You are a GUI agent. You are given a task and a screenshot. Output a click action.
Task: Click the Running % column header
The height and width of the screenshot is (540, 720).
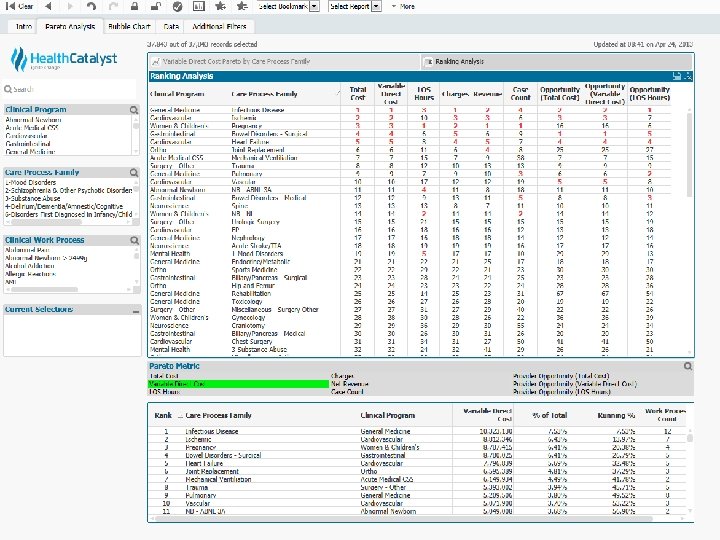[x=615, y=416]
